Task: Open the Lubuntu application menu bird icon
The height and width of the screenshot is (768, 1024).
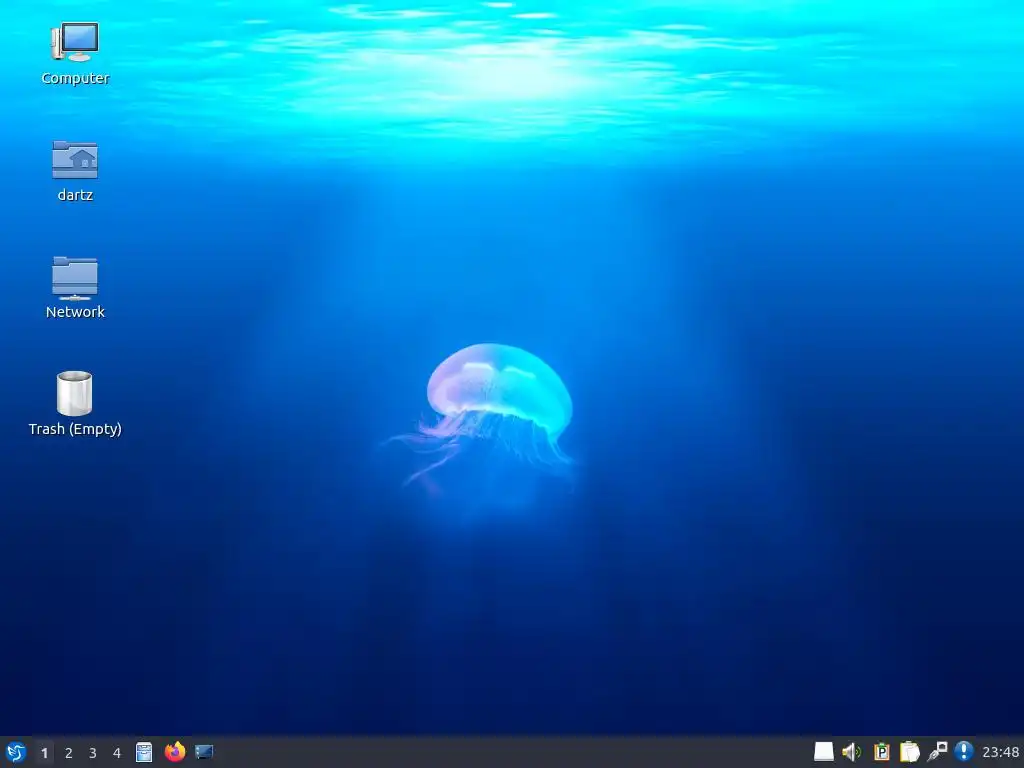Action: coord(16,752)
